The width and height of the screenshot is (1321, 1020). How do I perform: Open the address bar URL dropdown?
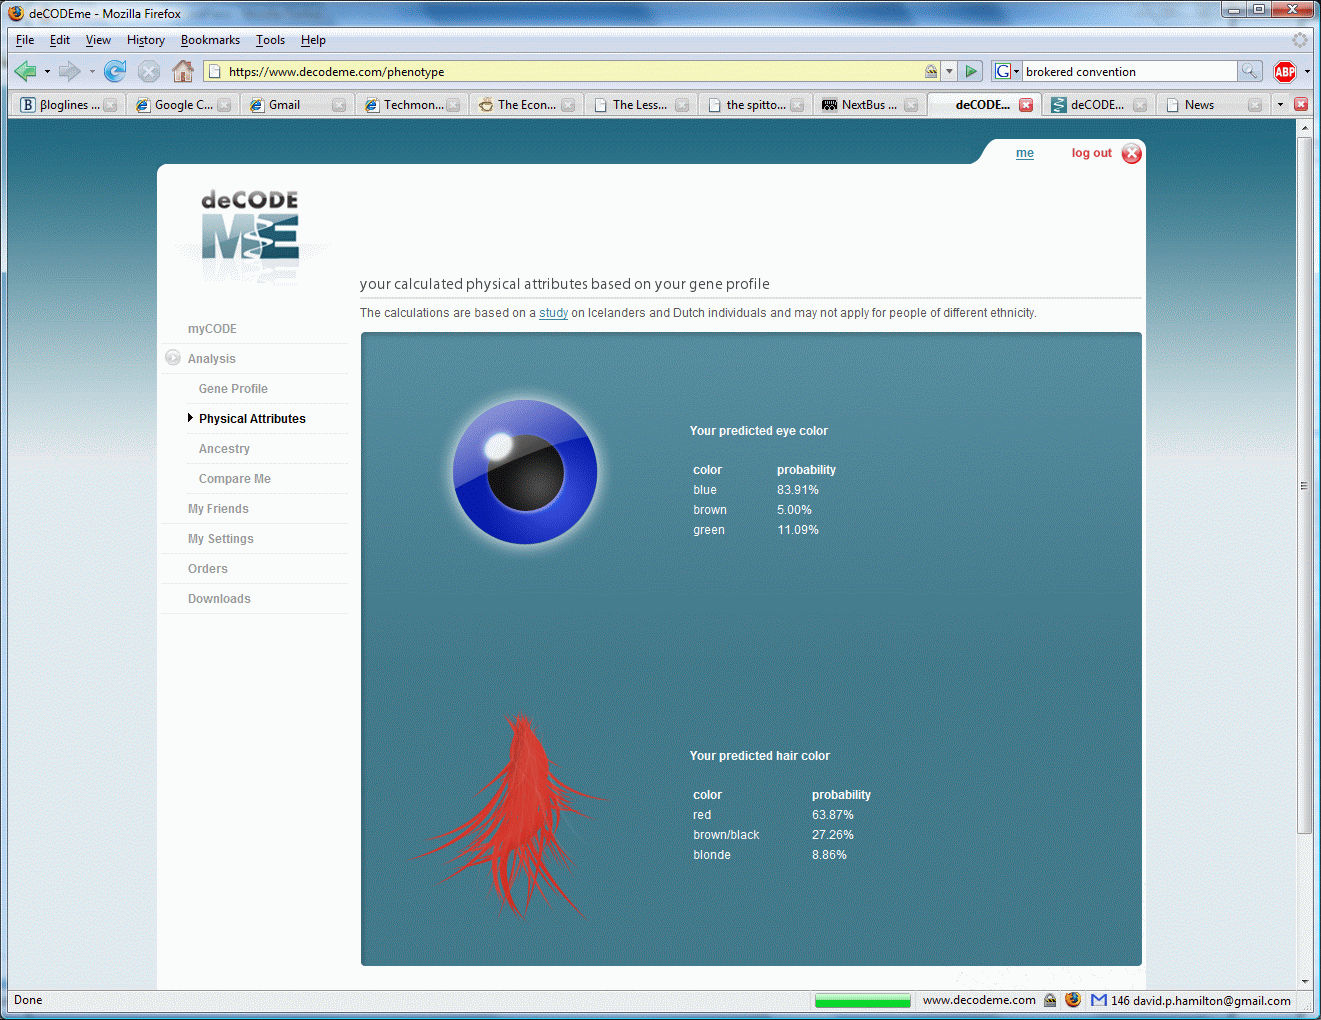pos(950,71)
